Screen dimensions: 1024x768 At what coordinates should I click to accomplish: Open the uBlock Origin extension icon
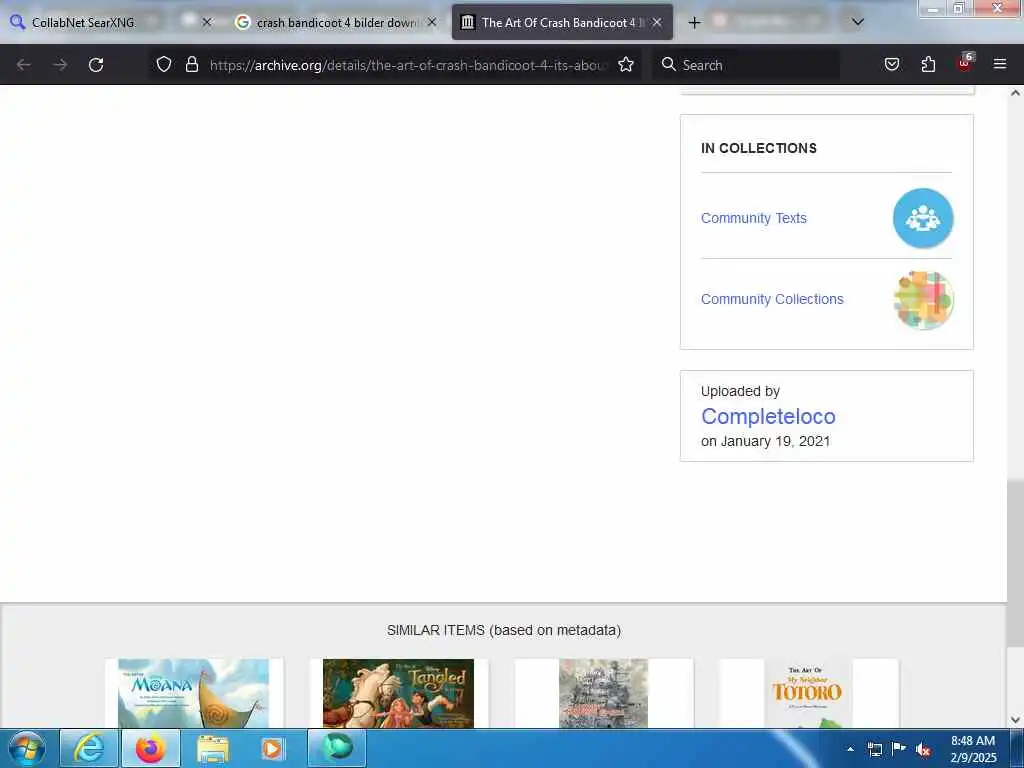click(x=965, y=63)
